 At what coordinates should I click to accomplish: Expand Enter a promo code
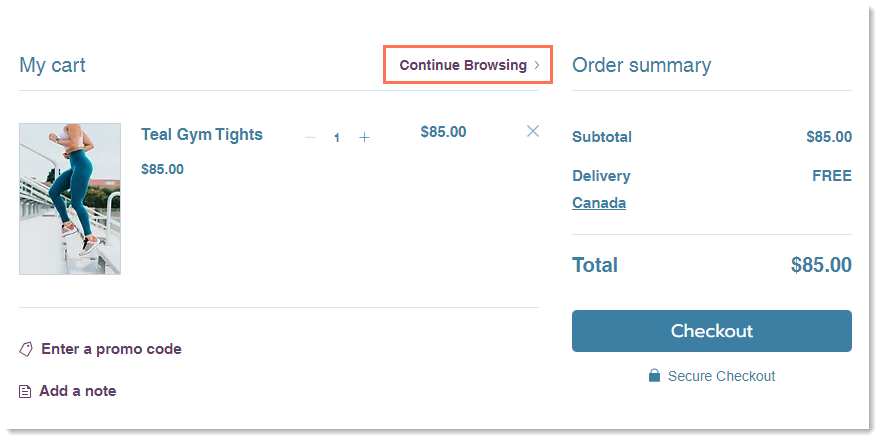point(111,349)
